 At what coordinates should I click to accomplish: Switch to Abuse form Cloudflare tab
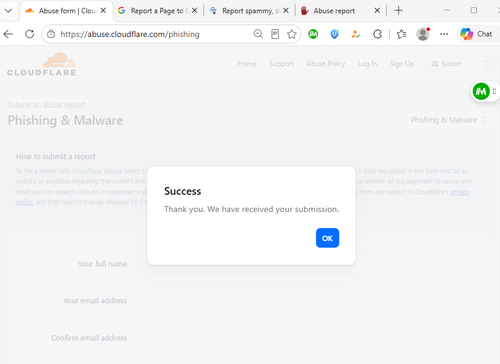65,11
